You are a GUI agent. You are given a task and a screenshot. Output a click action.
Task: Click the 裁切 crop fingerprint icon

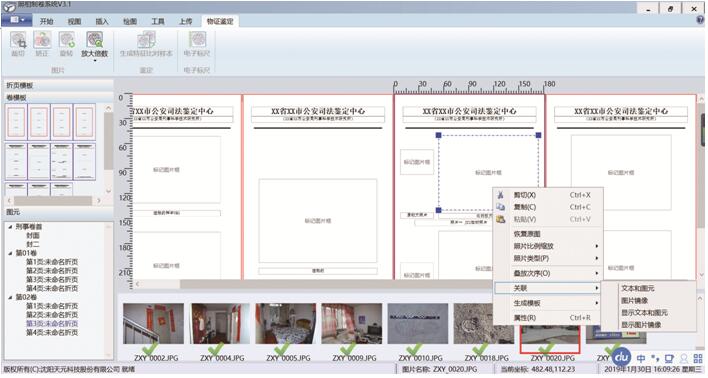click(x=18, y=40)
